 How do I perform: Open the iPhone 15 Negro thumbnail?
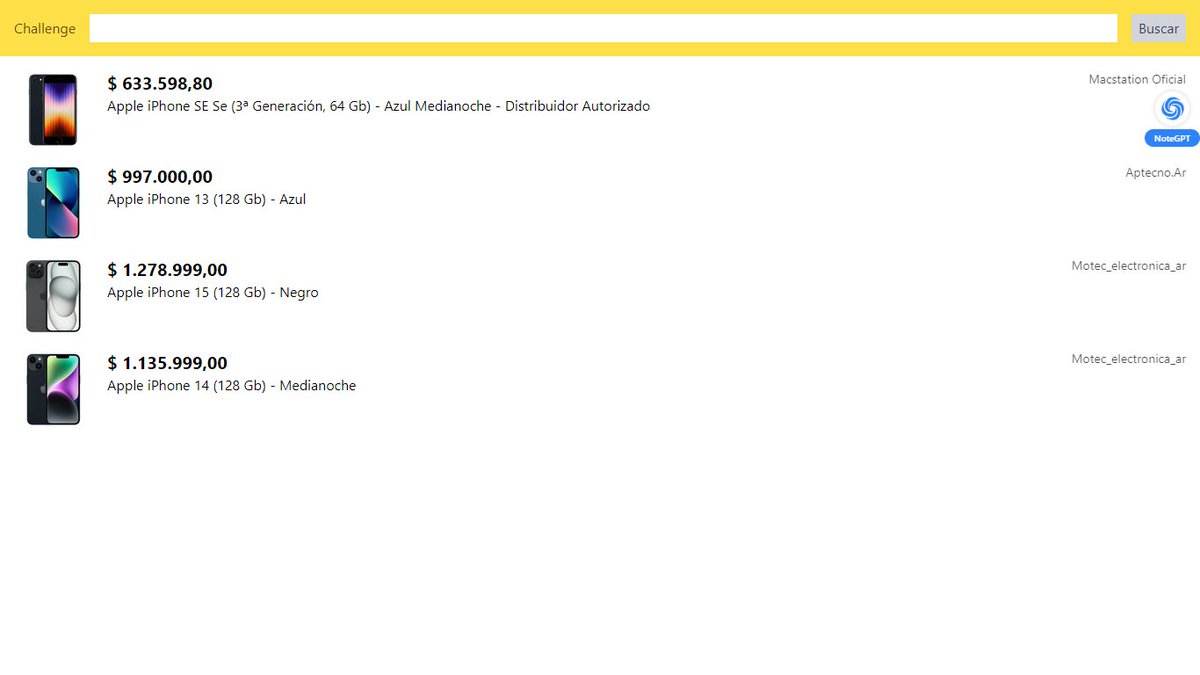(x=53, y=296)
